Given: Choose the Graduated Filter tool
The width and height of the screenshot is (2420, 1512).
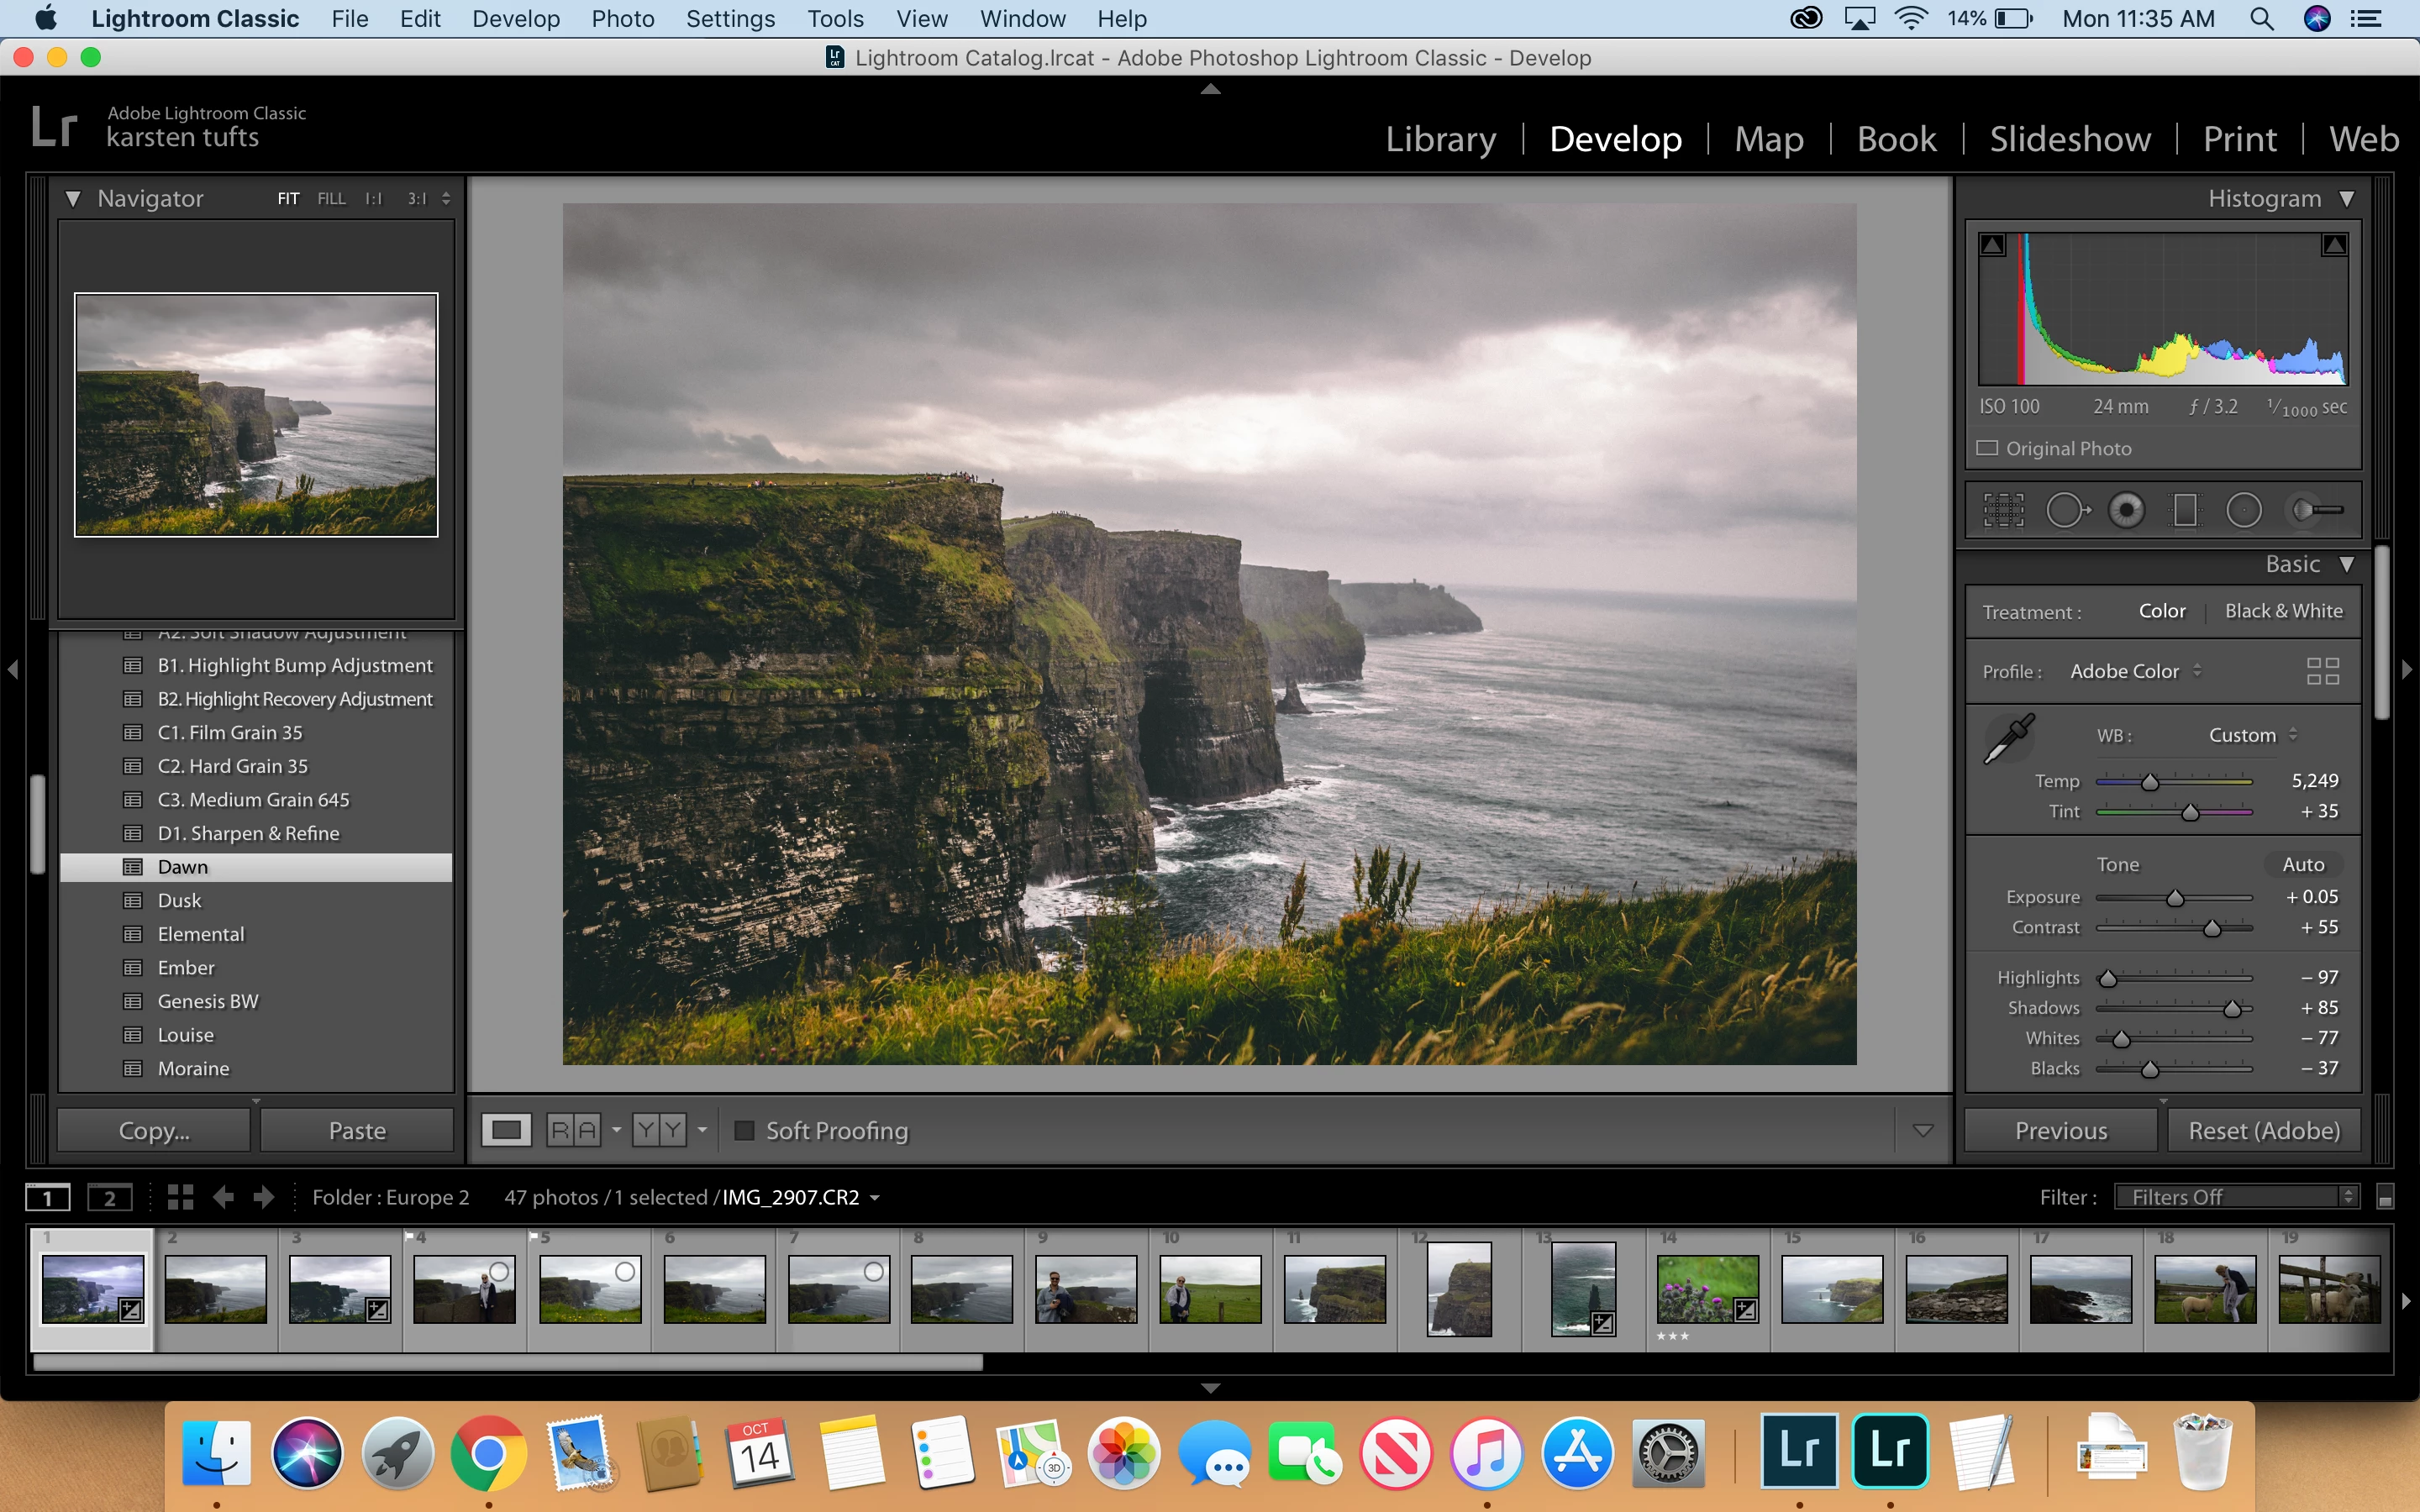Looking at the screenshot, I should [x=2185, y=510].
